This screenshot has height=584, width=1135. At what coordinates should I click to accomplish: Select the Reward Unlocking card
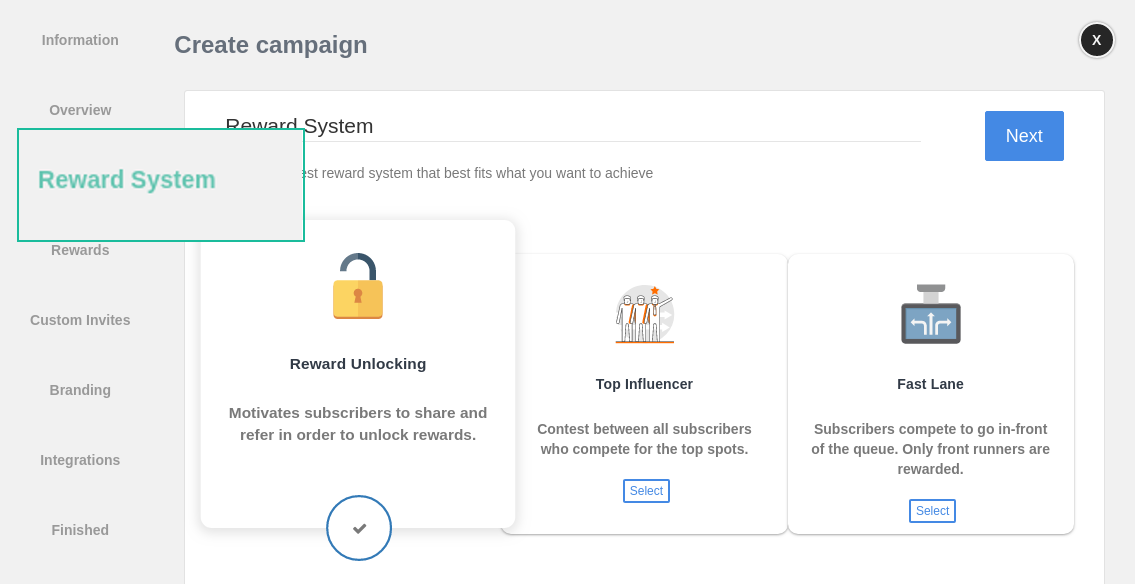357,375
